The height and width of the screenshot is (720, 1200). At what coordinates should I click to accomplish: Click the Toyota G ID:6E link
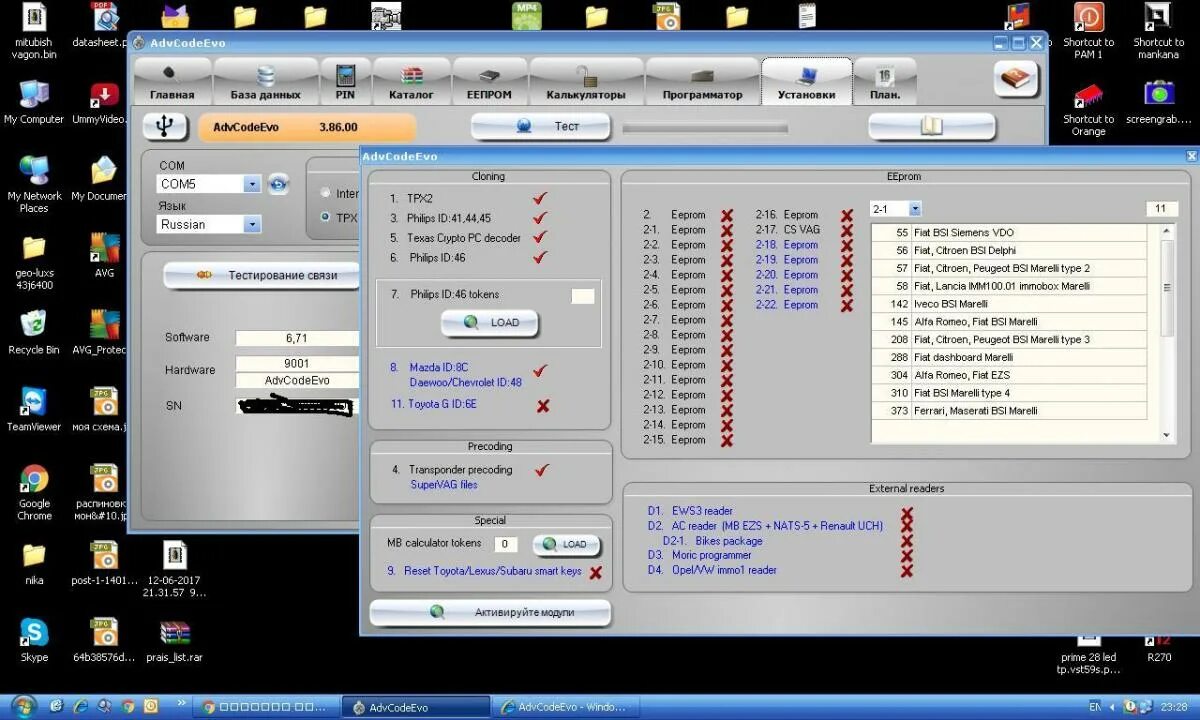coord(442,404)
